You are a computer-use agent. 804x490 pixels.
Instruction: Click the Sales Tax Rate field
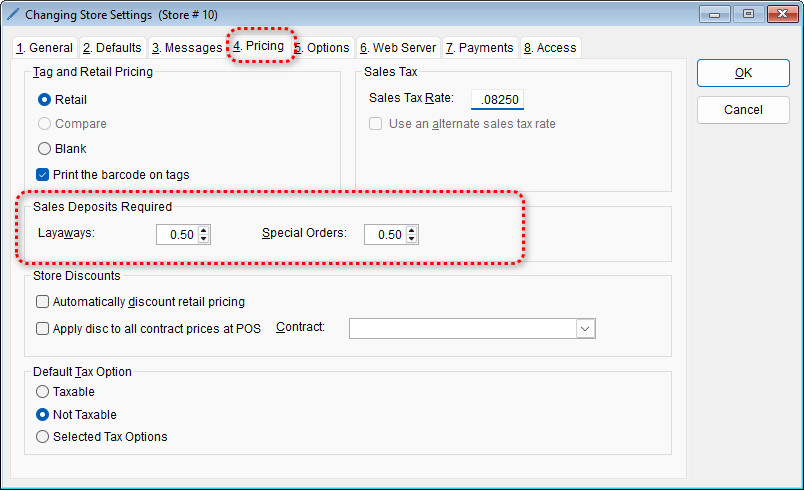[x=497, y=99]
